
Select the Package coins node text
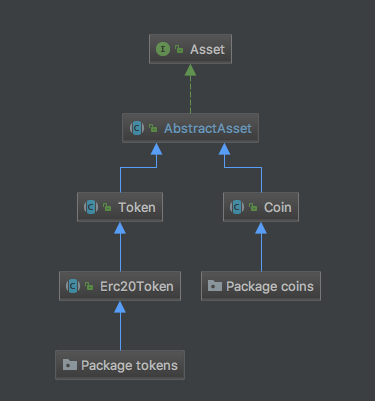270,287
